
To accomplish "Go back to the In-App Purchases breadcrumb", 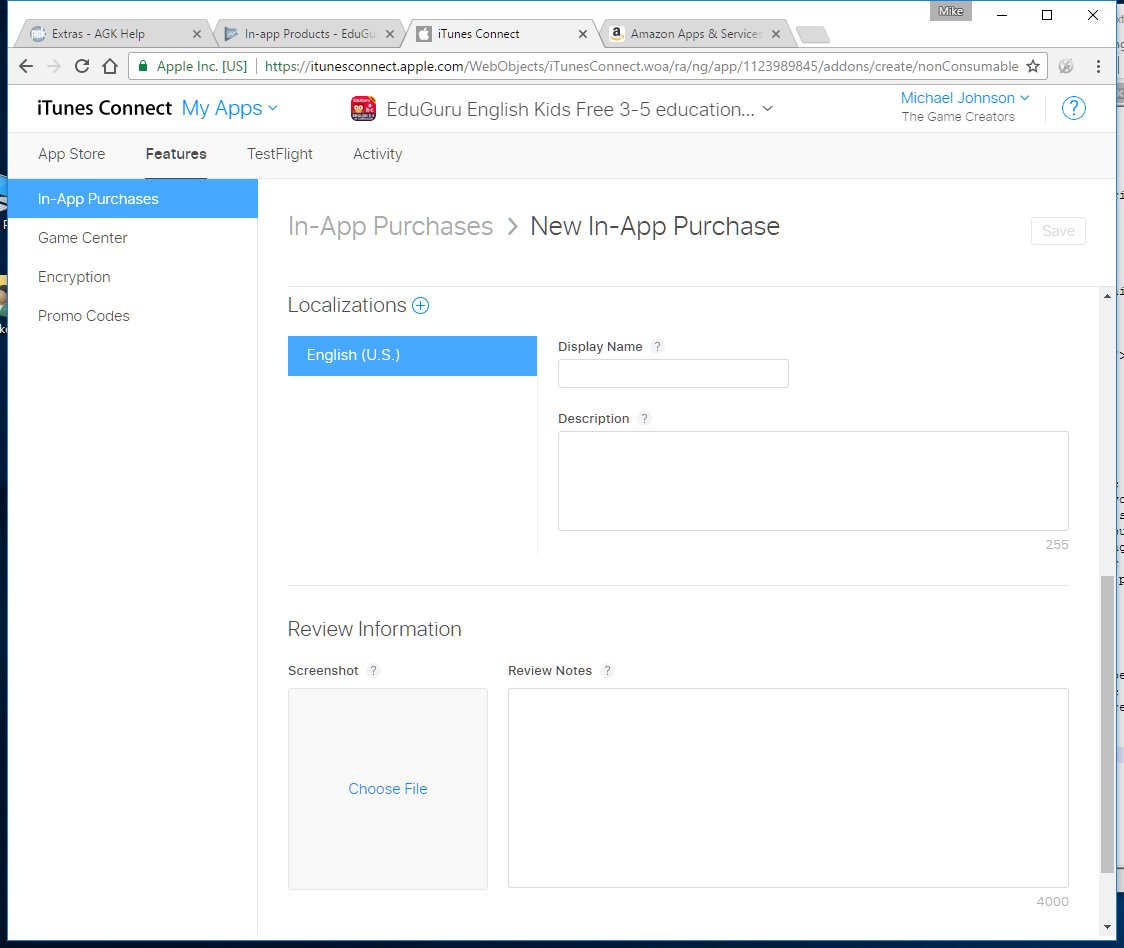I will pos(391,227).
